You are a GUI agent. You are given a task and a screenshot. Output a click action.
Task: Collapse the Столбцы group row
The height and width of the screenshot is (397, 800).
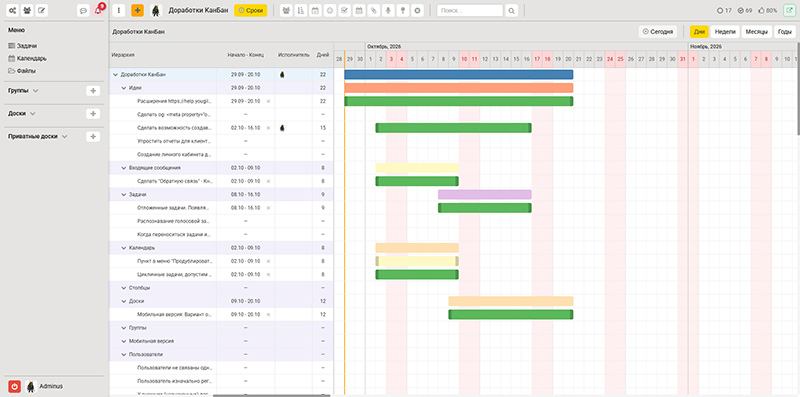[x=123, y=288]
